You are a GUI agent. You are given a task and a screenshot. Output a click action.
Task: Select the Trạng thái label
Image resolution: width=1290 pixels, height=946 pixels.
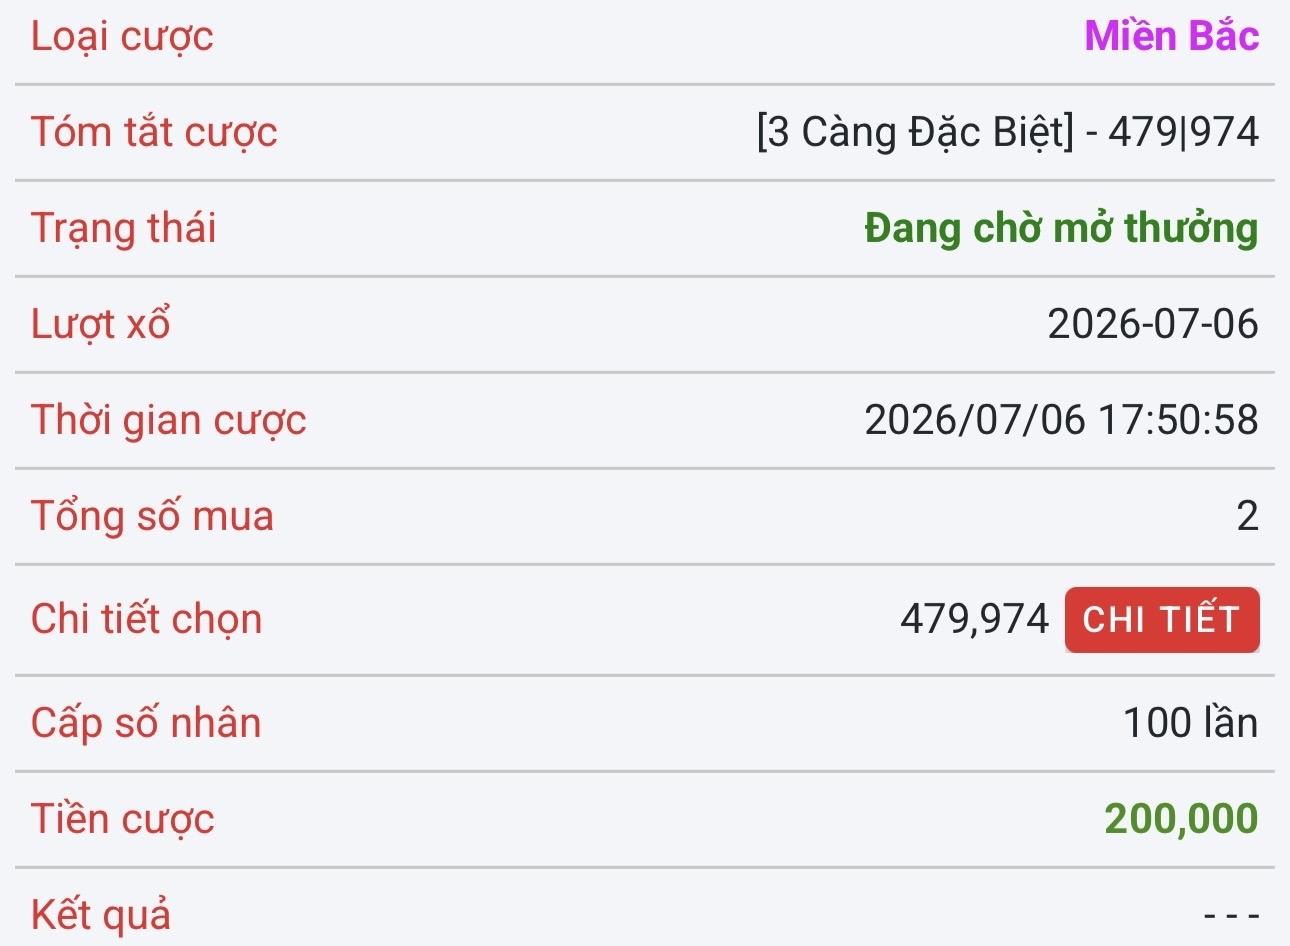tap(123, 229)
